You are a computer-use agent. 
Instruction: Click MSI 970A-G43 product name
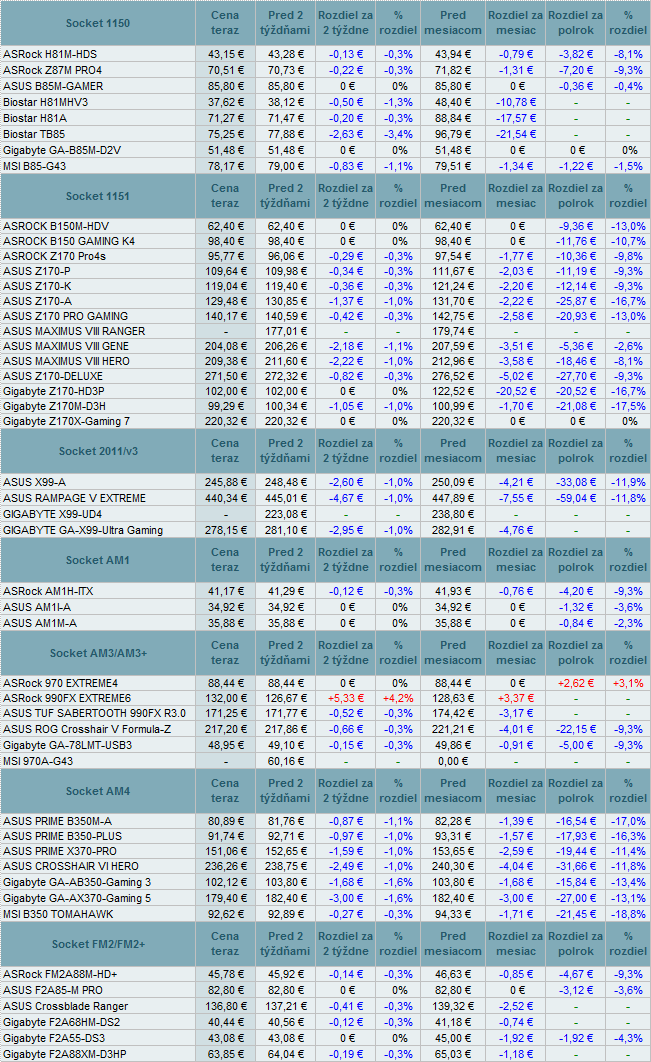click(x=38, y=761)
